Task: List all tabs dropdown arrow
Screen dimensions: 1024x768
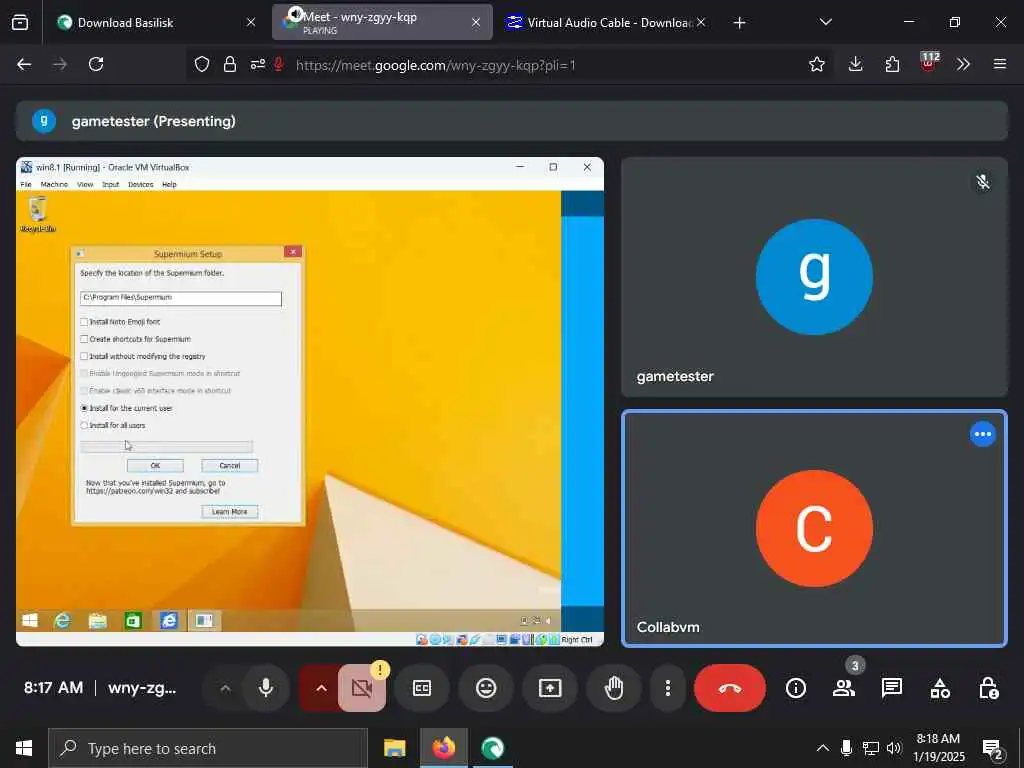Action: coord(825,22)
